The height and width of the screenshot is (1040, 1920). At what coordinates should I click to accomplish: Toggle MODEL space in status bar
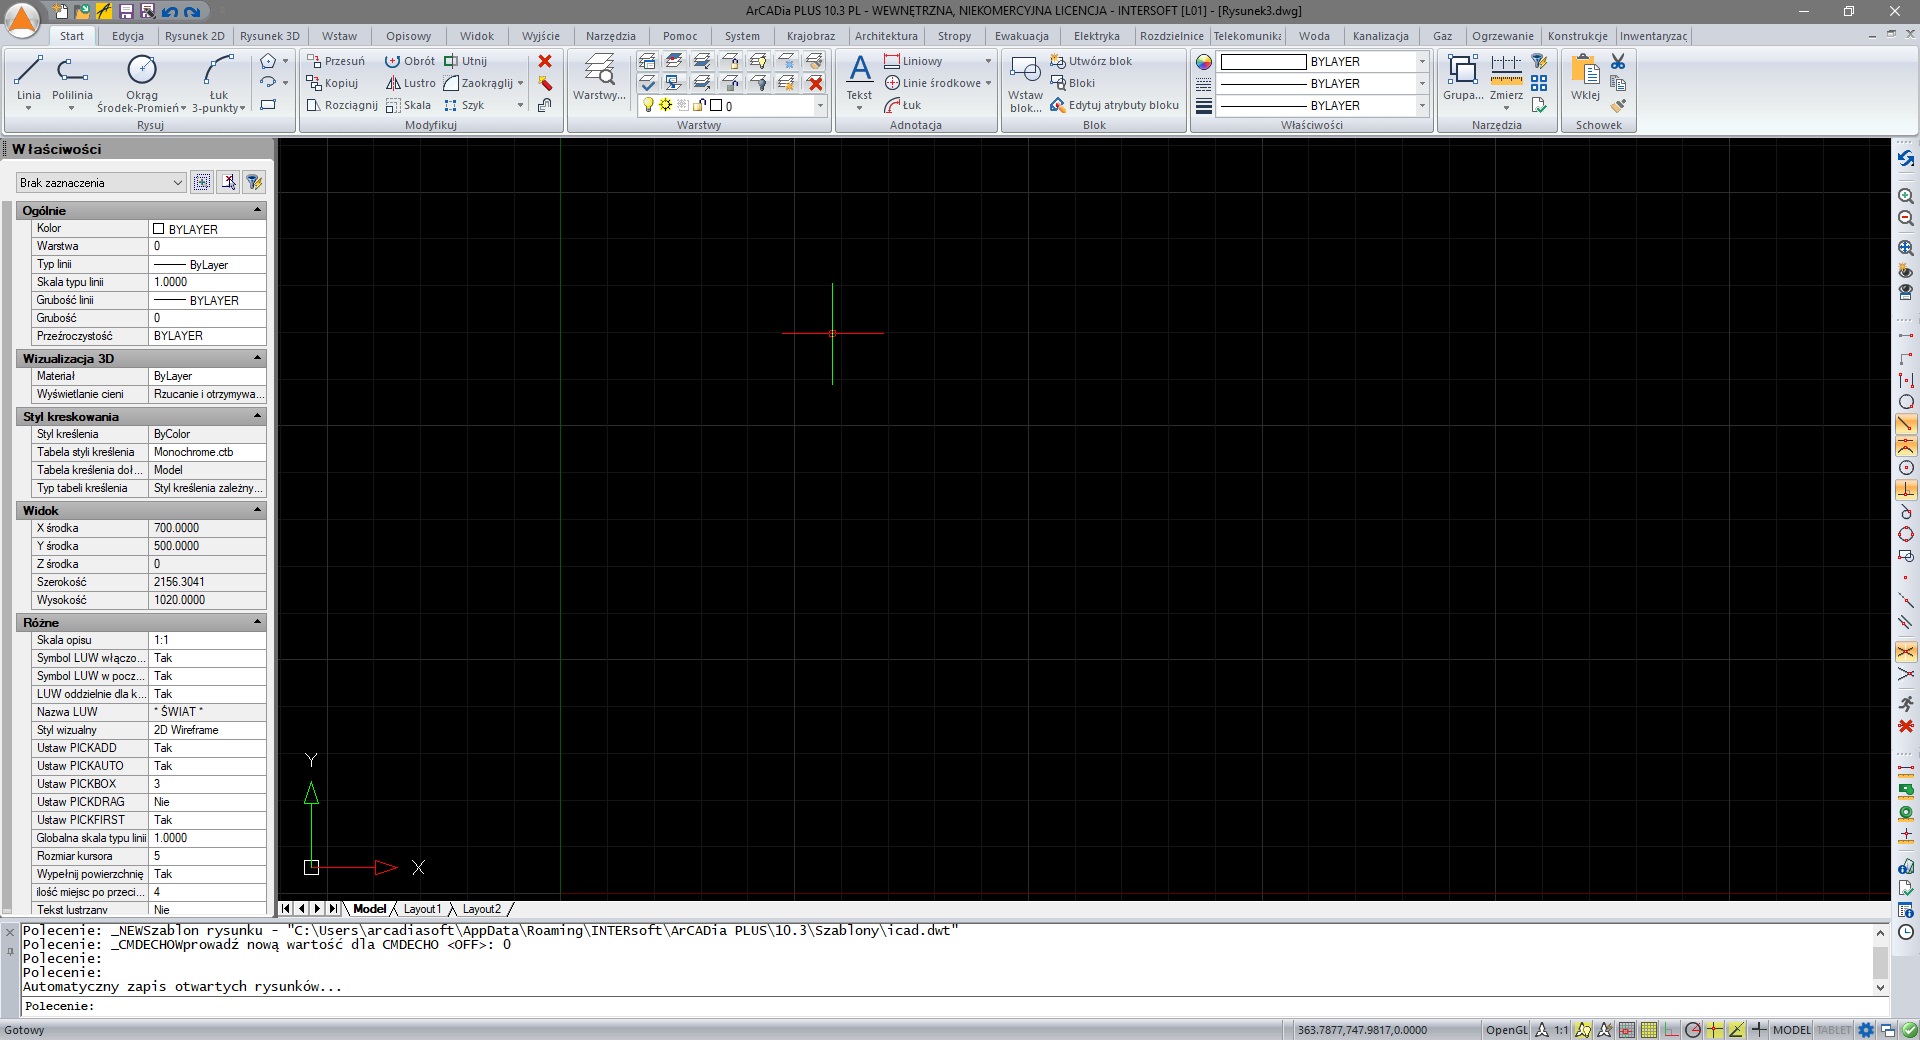[x=1792, y=1030]
